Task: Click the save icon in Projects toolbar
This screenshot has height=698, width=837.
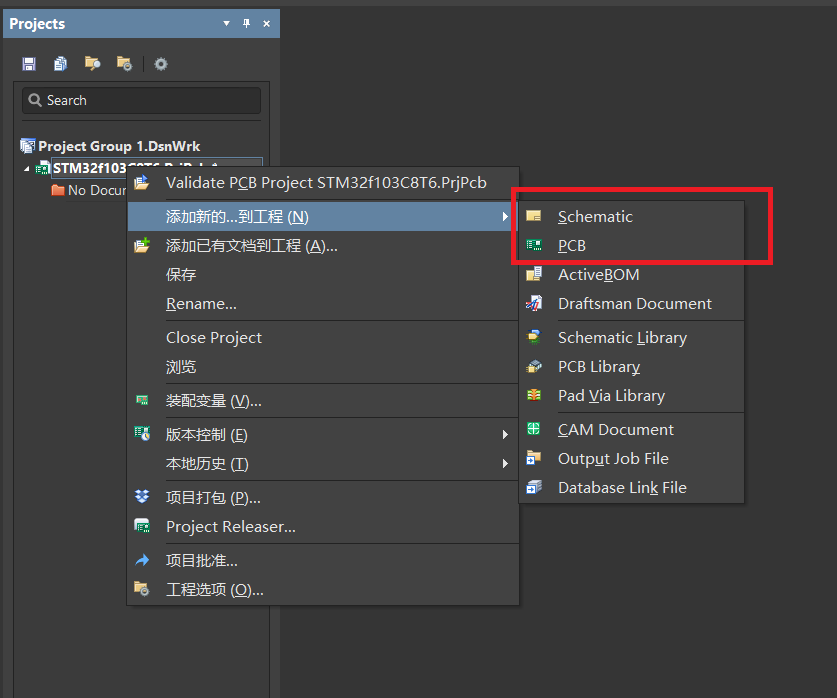Action: pyautogui.click(x=29, y=64)
